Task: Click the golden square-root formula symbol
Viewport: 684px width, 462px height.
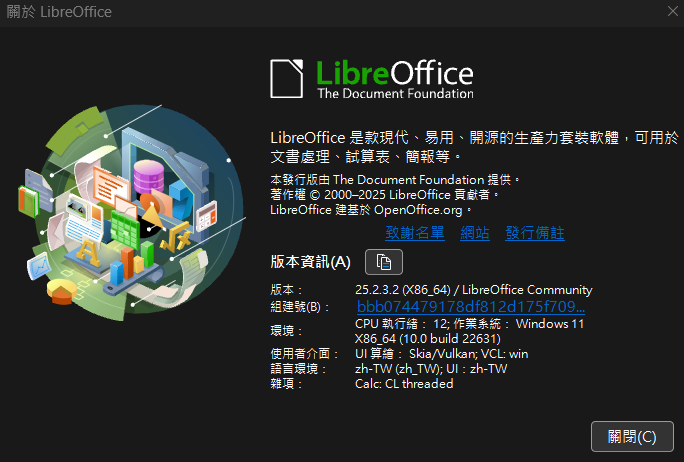Action: (x=176, y=237)
